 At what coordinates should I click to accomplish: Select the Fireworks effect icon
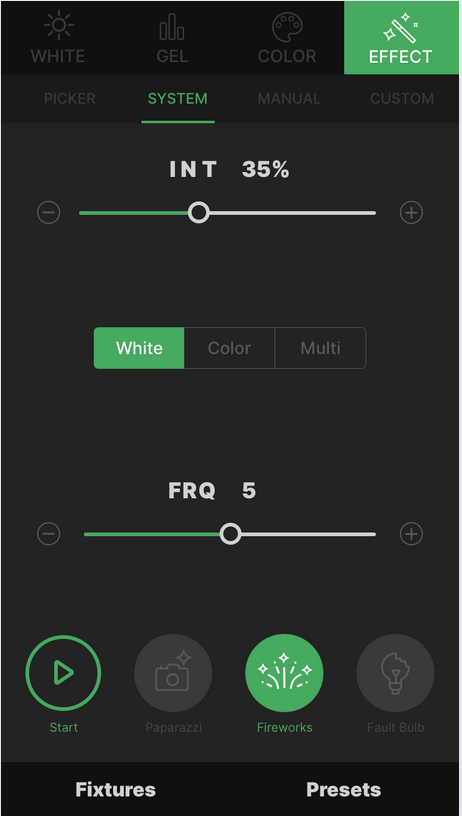click(x=284, y=673)
